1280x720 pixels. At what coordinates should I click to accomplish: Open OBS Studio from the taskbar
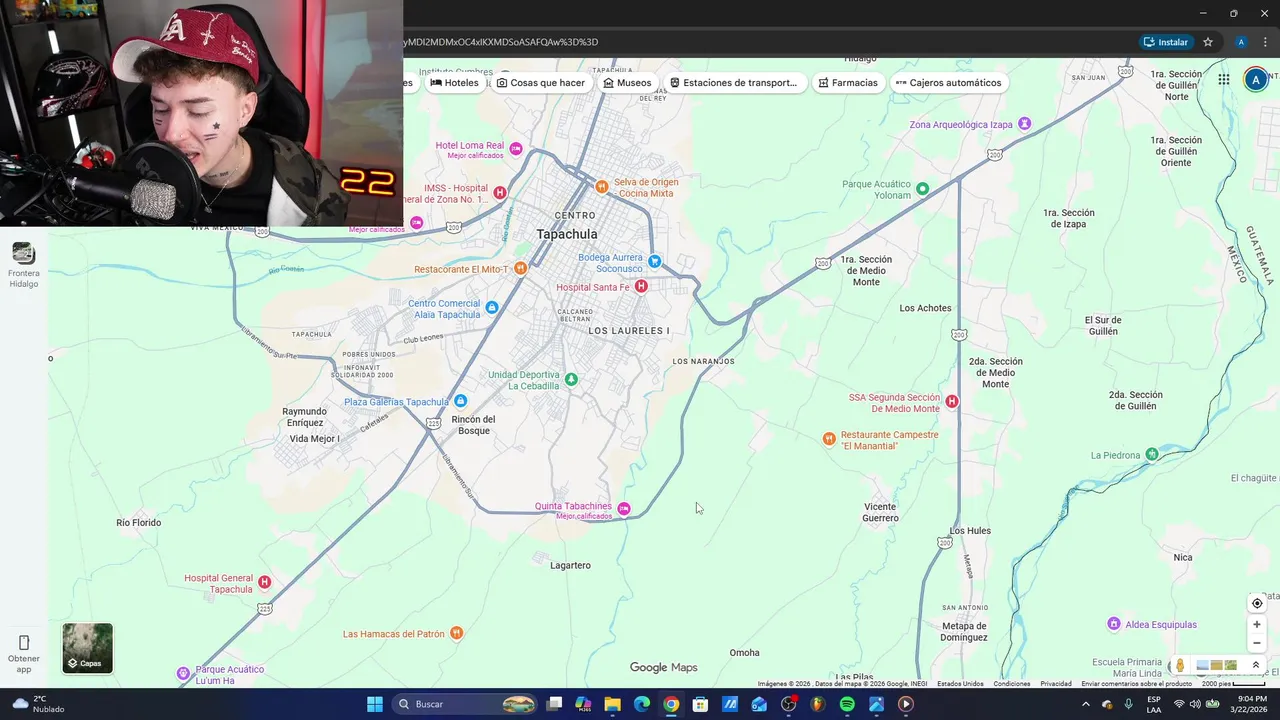(788, 704)
